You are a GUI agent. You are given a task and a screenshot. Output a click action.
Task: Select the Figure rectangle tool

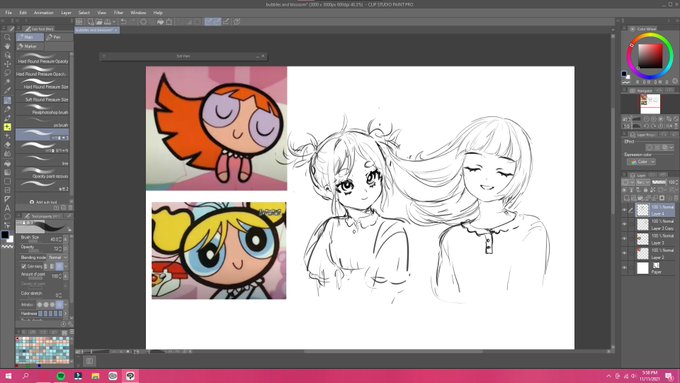pos(7,181)
